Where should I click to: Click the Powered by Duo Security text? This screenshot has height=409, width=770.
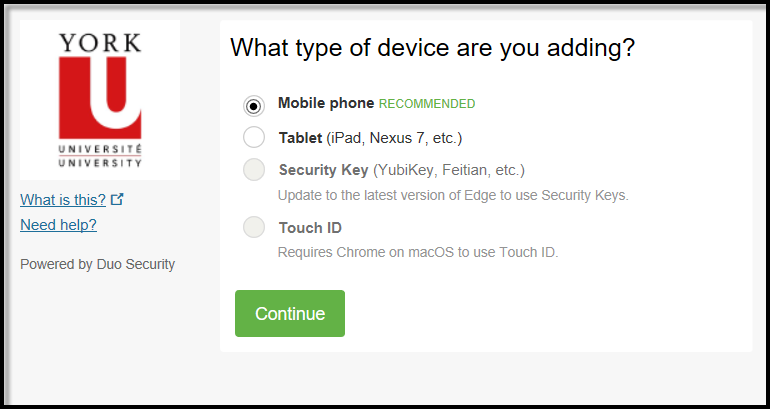pyautogui.click(x=97, y=264)
